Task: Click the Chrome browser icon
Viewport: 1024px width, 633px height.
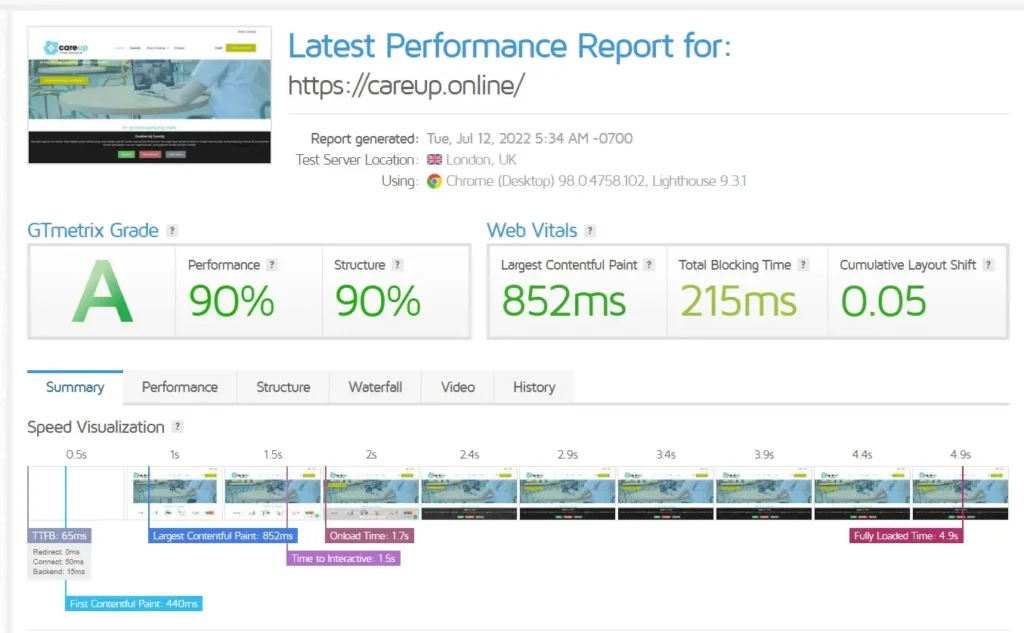Action: point(434,181)
